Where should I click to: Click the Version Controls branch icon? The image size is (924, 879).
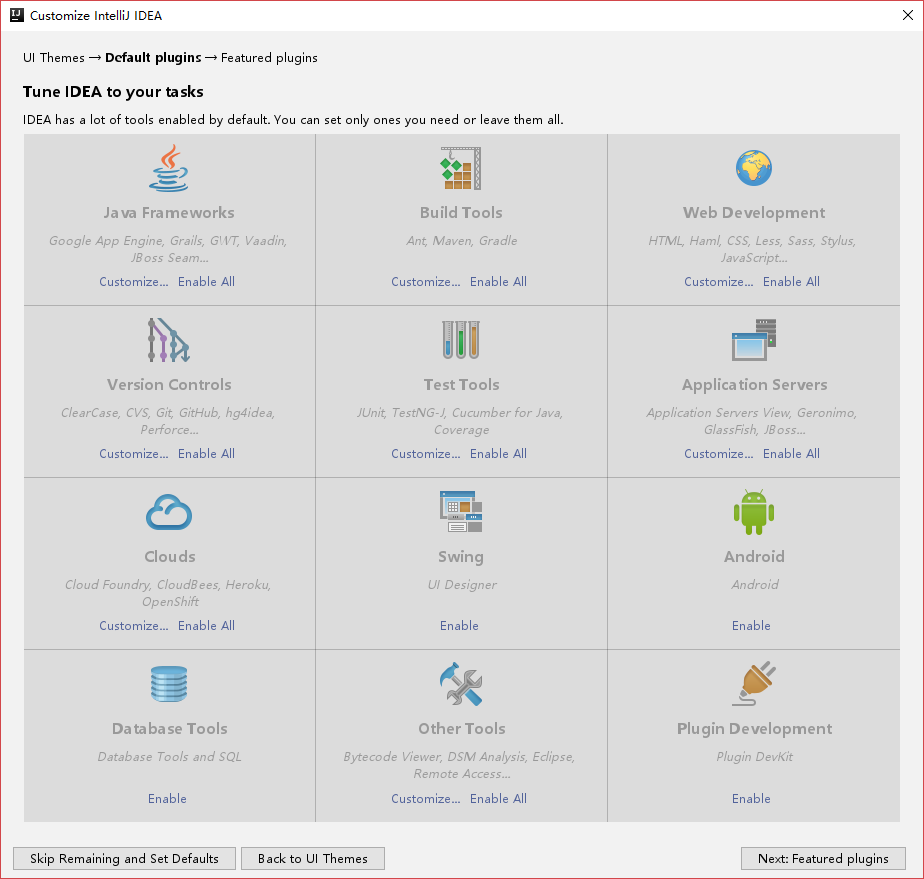click(x=169, y=340)
